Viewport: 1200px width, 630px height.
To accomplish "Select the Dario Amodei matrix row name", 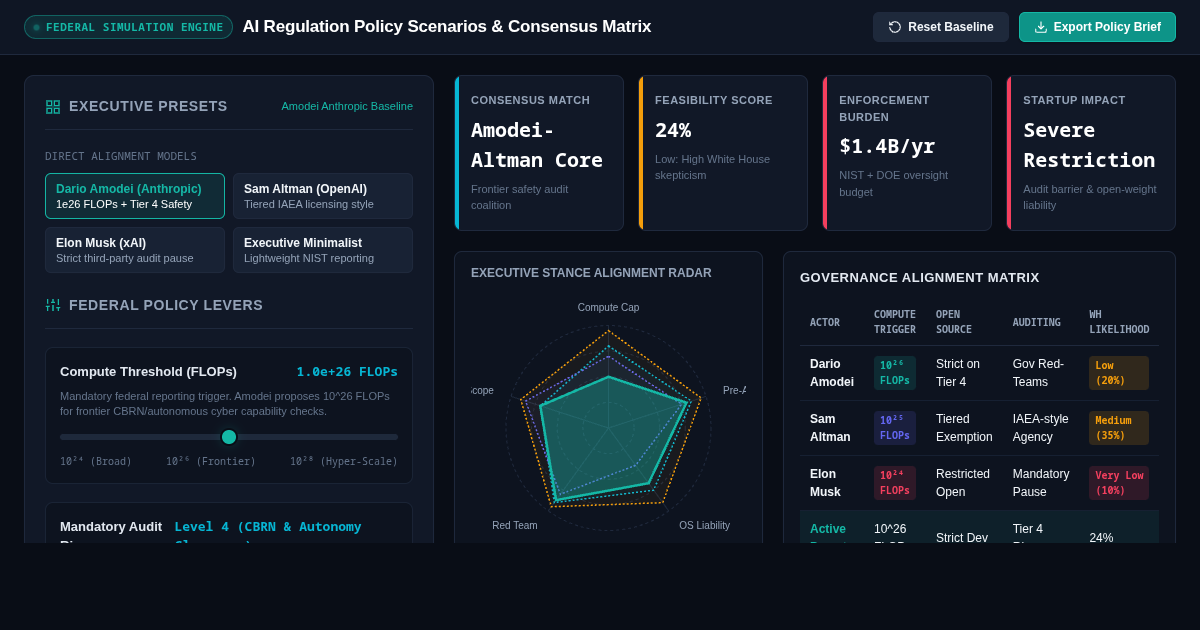I will 832,373.
